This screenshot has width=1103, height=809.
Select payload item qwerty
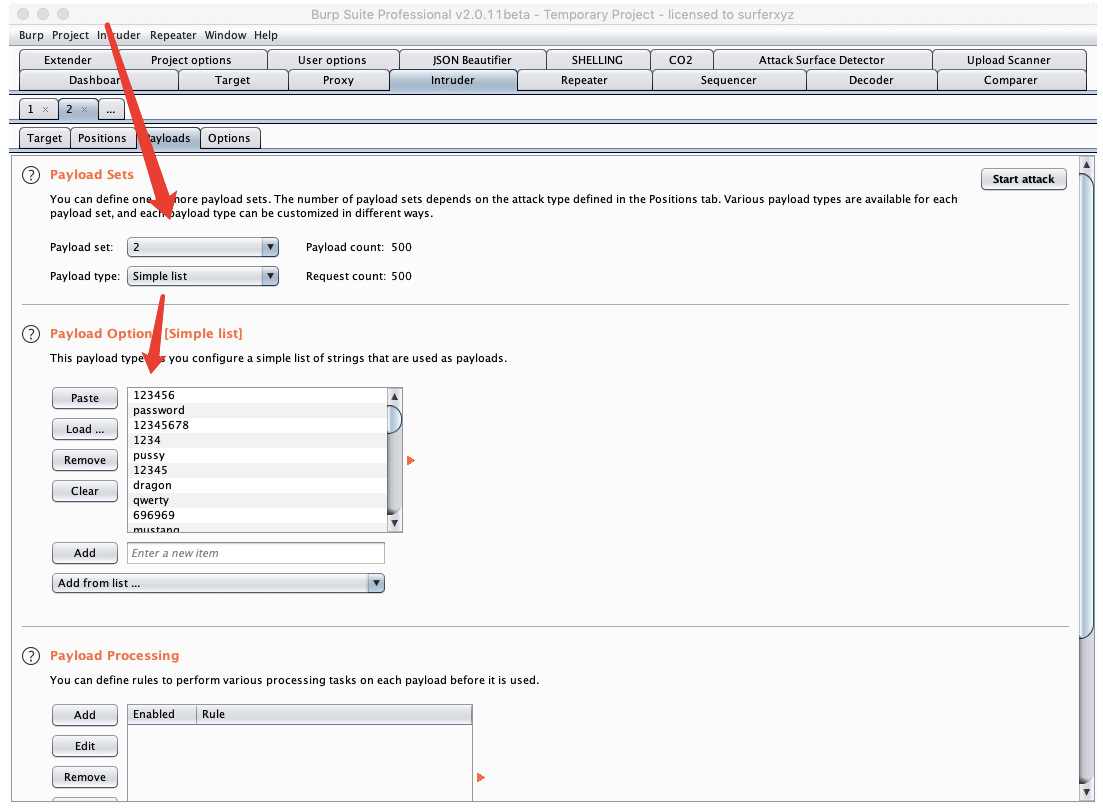click(257, 500)
